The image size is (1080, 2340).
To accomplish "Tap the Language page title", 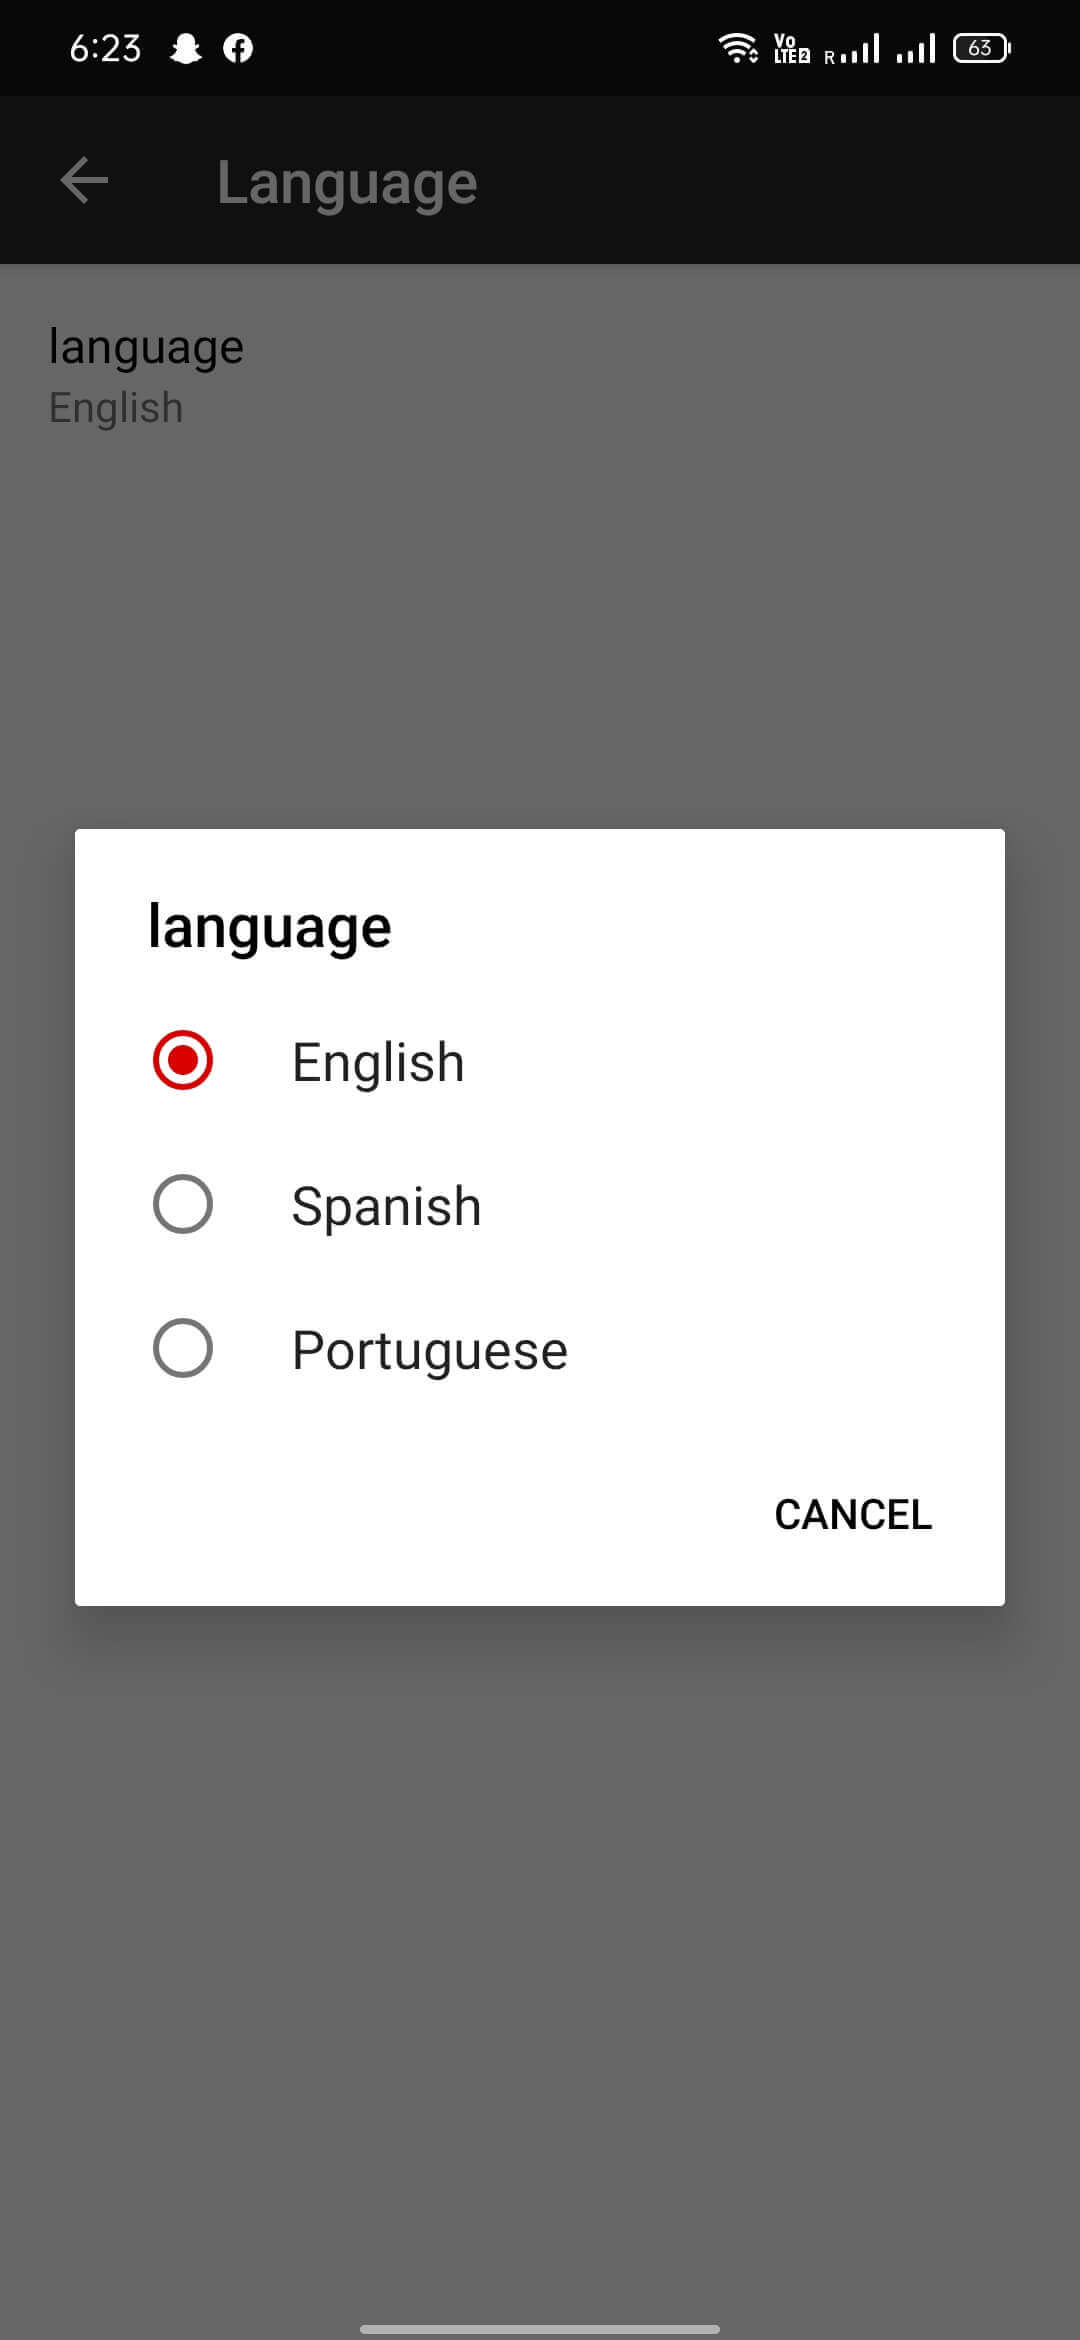I will (347, 183).
